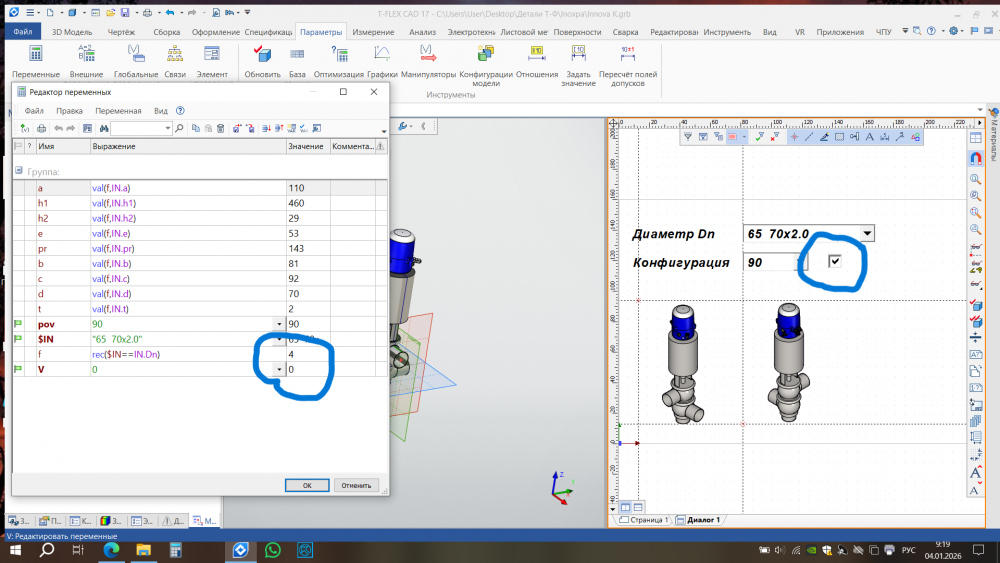Open dropdown arrow in the V variable row

click(x=278, y=370)
